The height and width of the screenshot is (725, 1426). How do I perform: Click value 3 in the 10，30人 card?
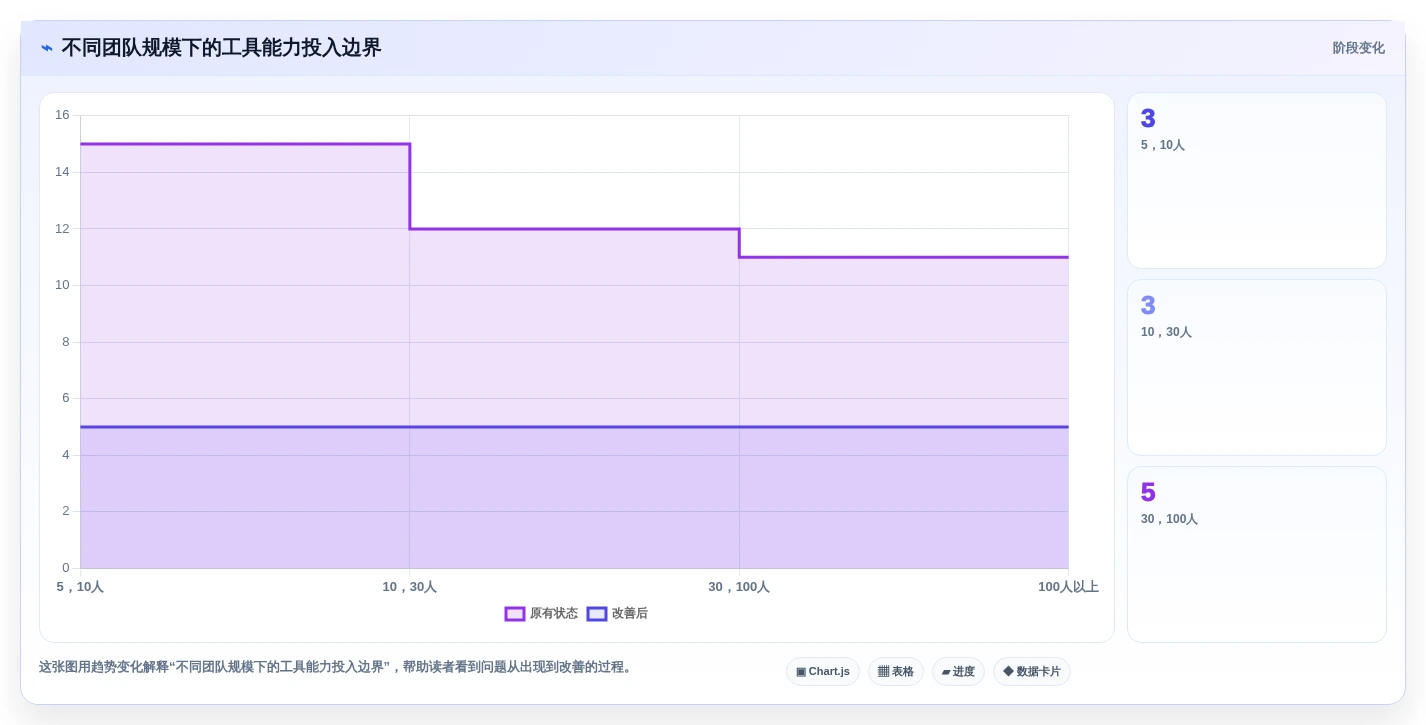click(x=1148, y=306)
